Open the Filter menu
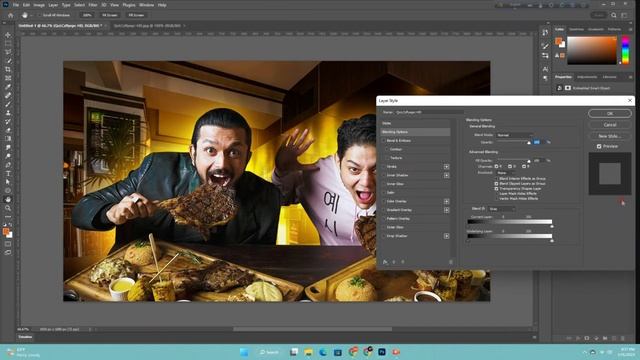Screen dimensions: 640x360 click(x=93, y=5)
